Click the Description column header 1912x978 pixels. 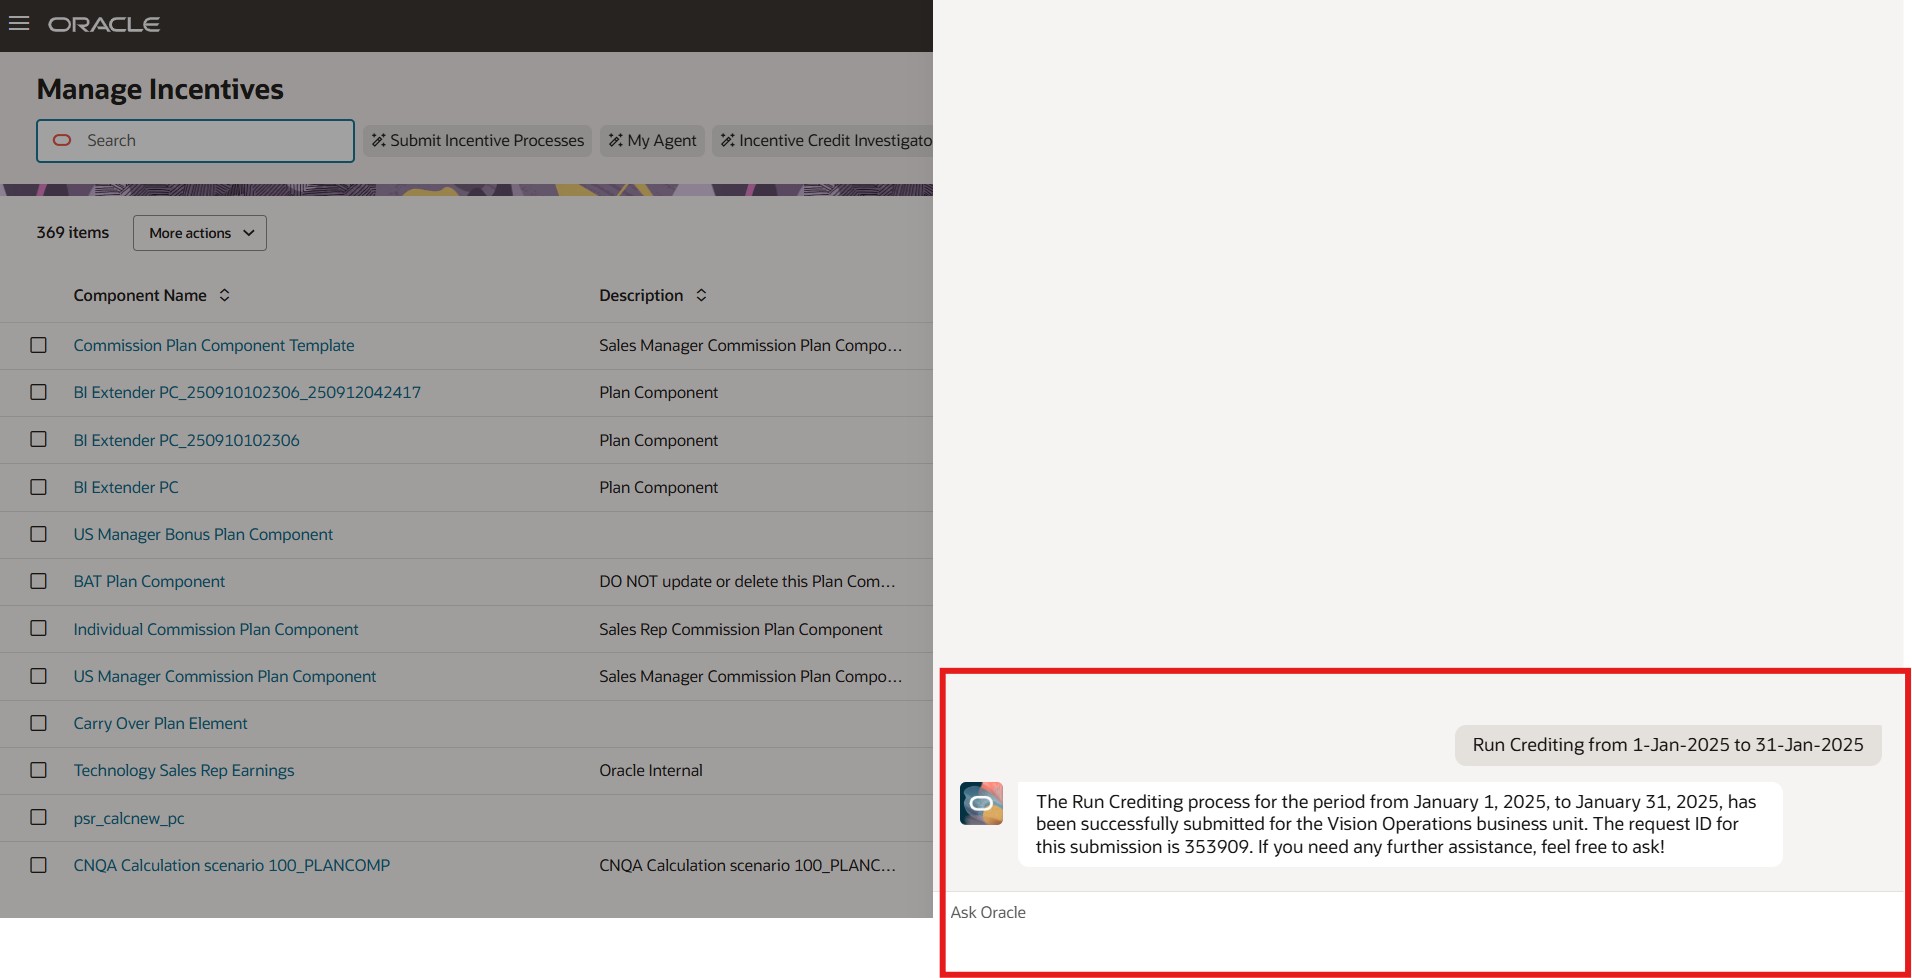[641, 295]
